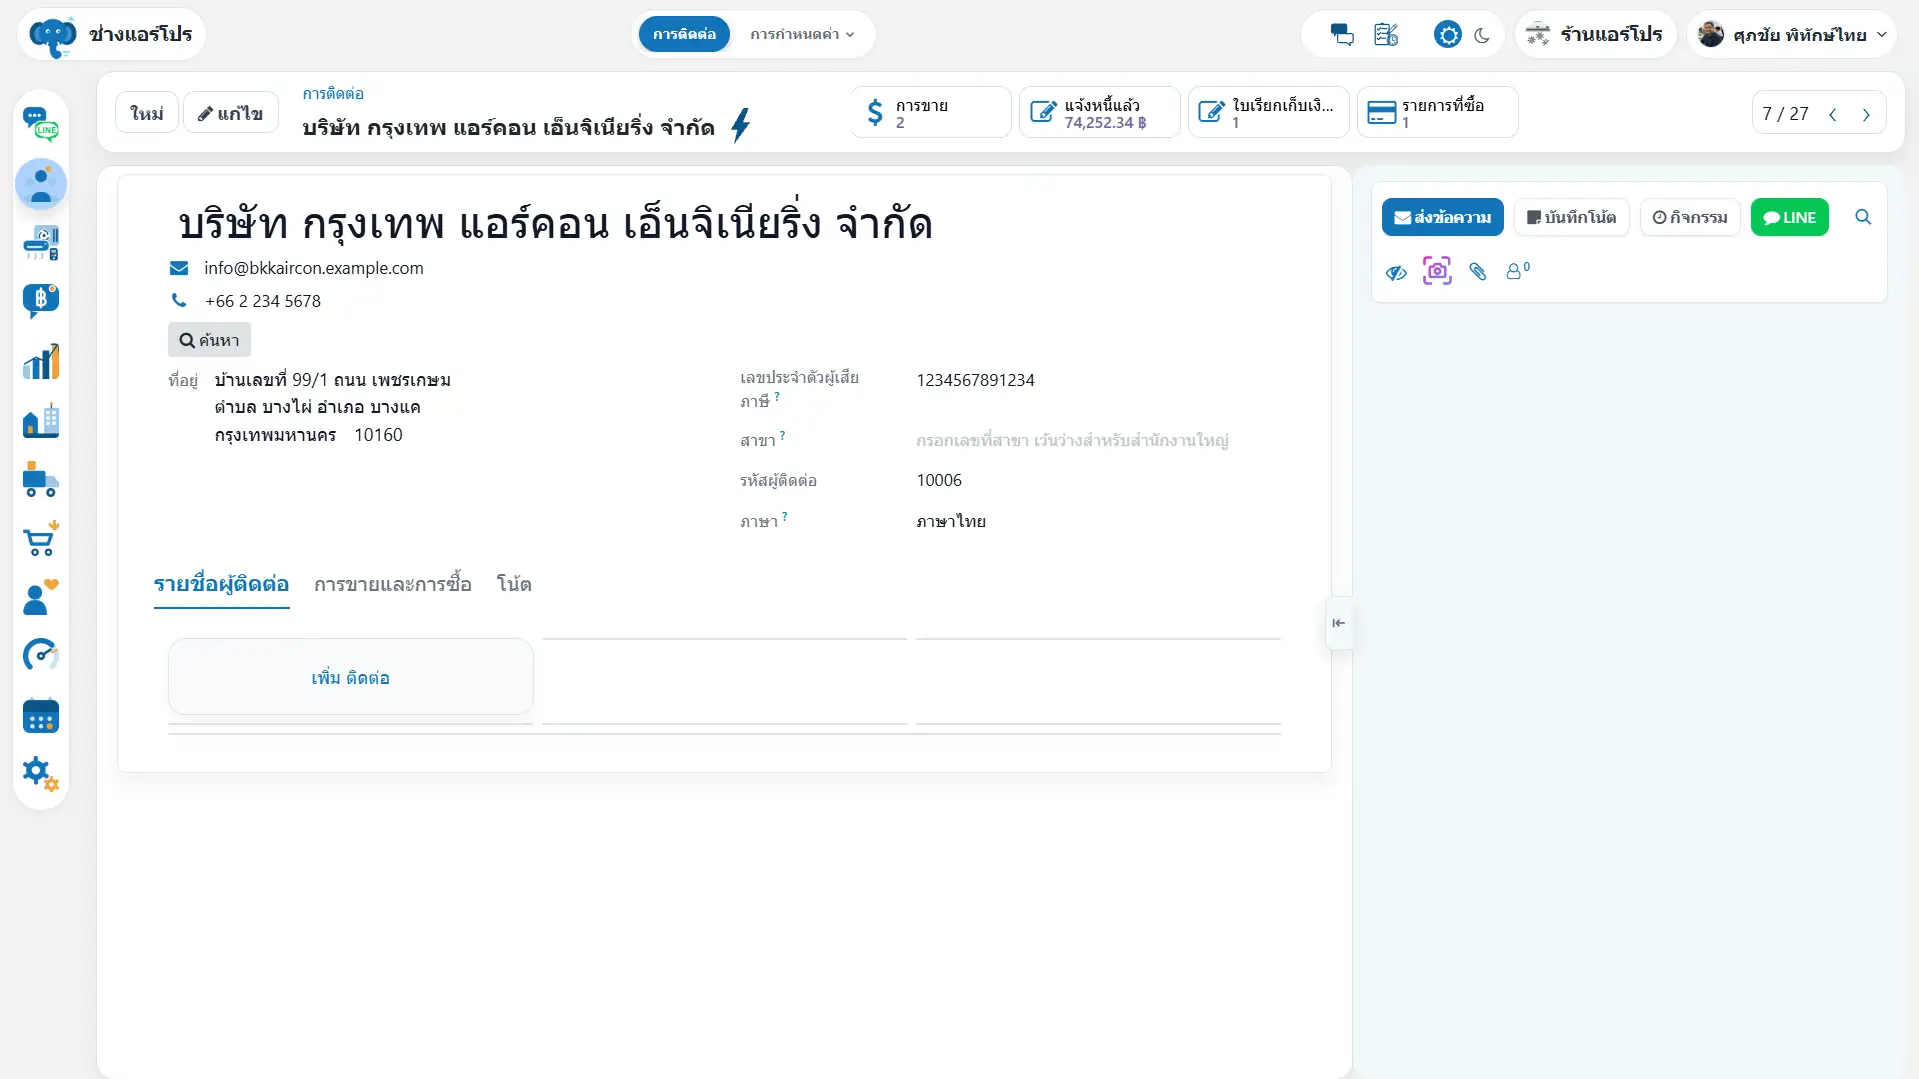Click the info@bkkaircon.example.com email link
This screenshot has width=1919, height=1079.
313,268
